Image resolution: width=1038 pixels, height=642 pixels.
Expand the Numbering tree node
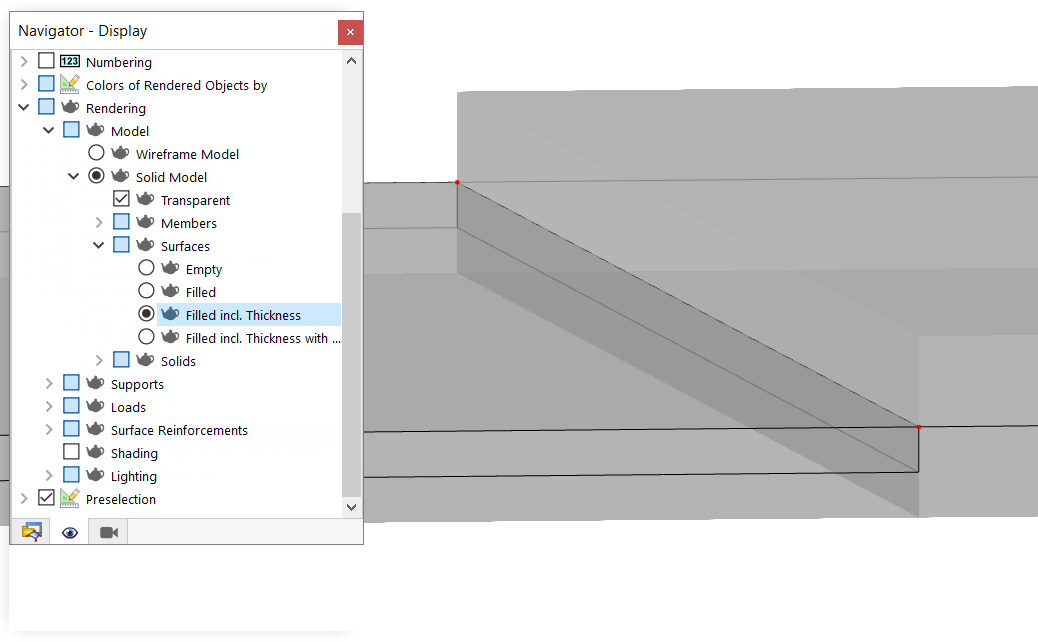pos(24,62)
